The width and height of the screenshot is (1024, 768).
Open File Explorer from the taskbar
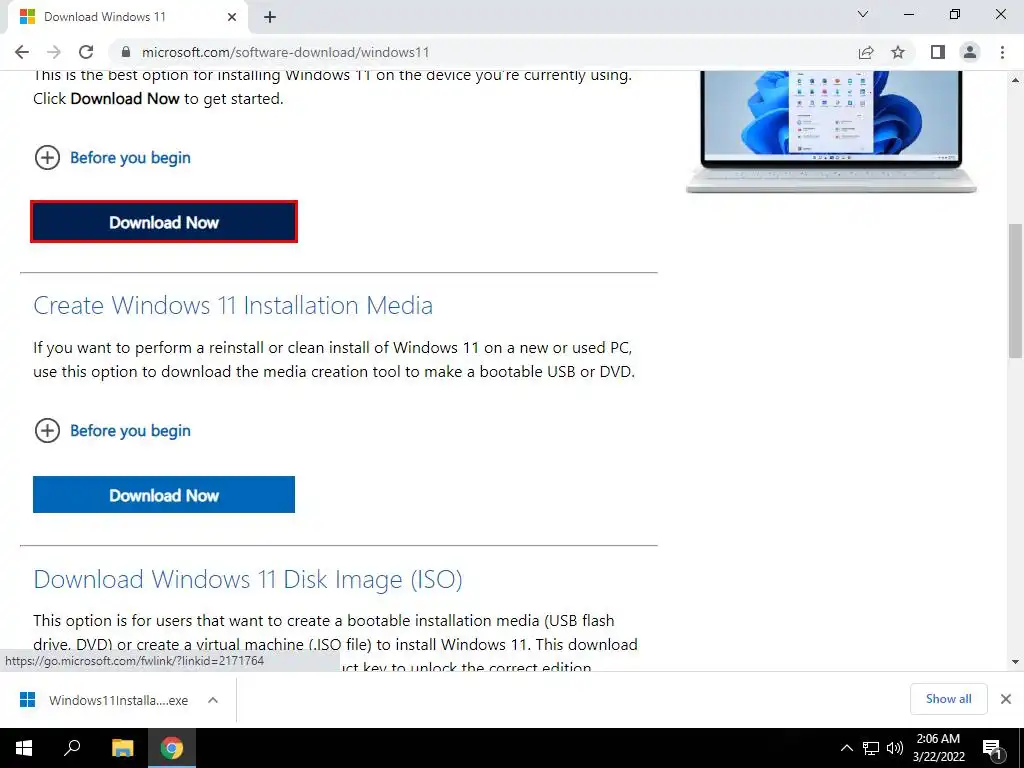(x=122, y=748)
